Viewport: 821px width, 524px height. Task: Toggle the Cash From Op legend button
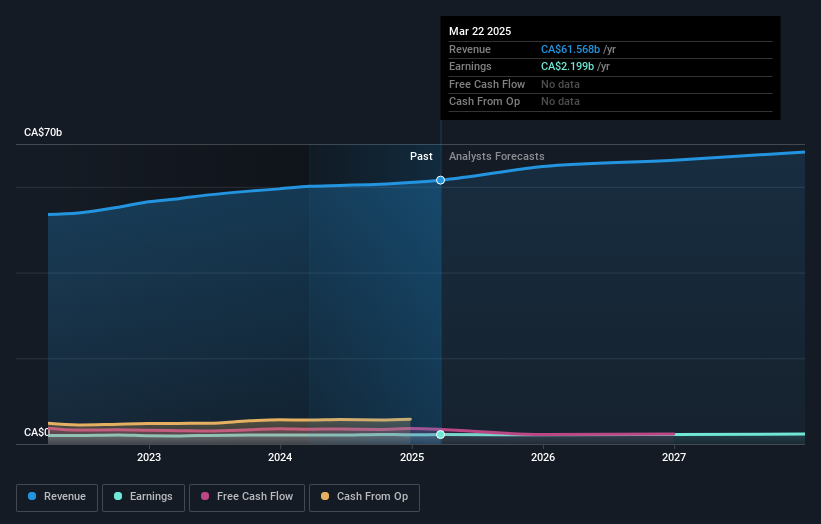point(364,497)
